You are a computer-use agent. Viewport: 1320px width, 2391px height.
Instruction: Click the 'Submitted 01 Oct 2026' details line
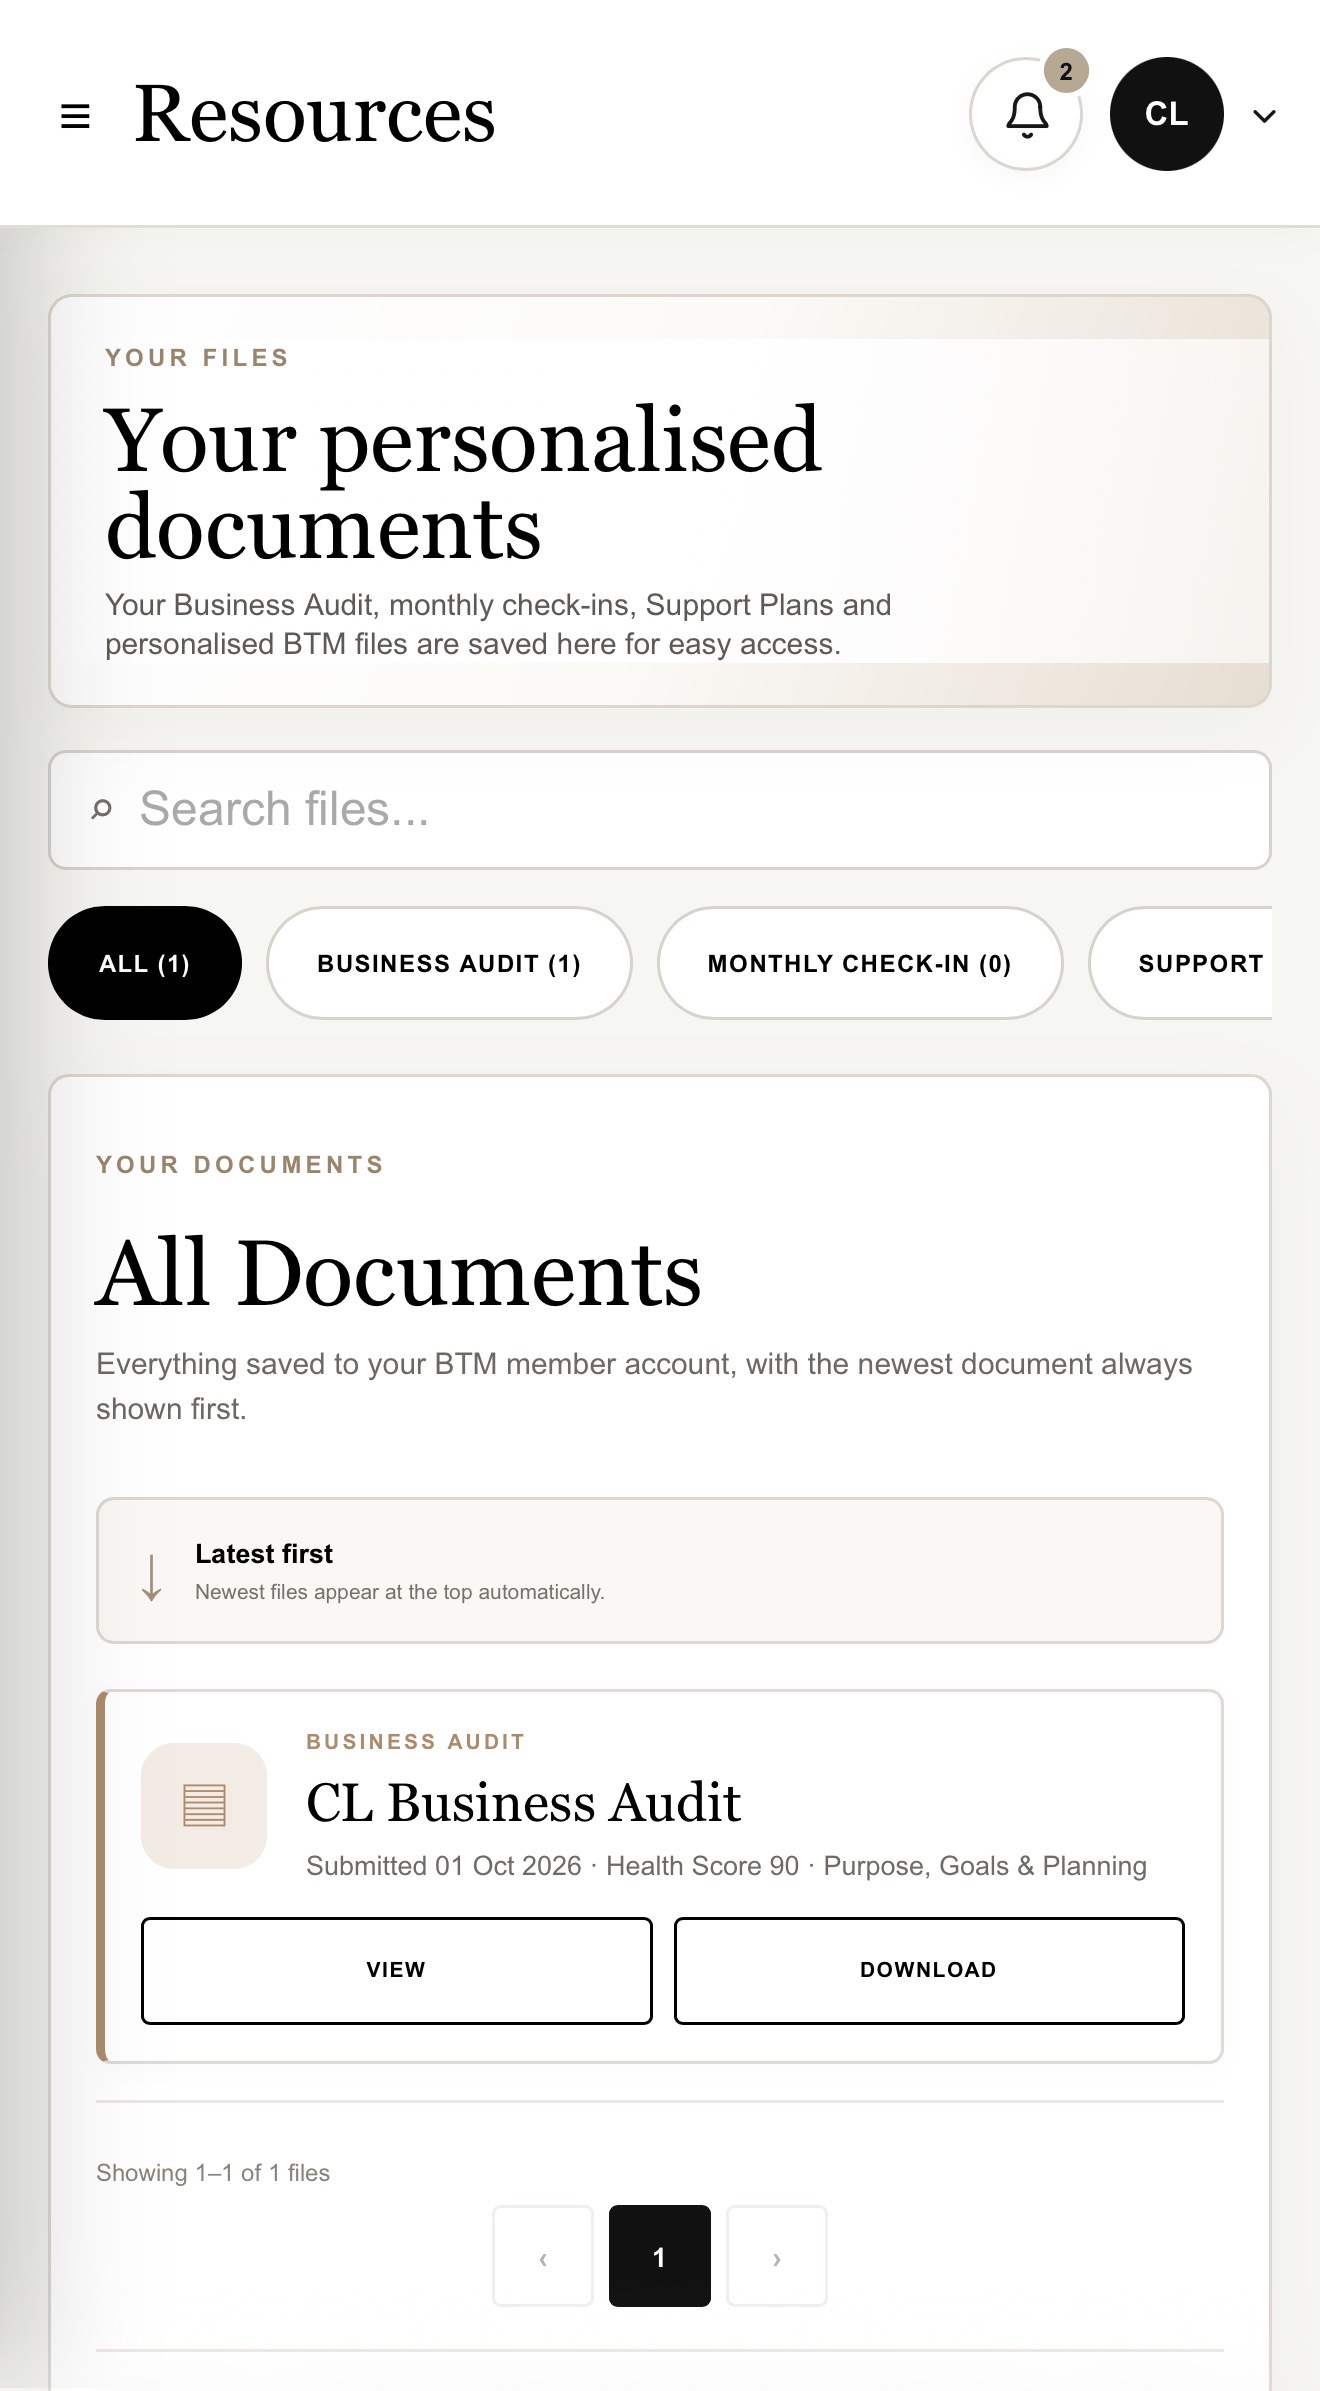click(x=726, y=1866)
